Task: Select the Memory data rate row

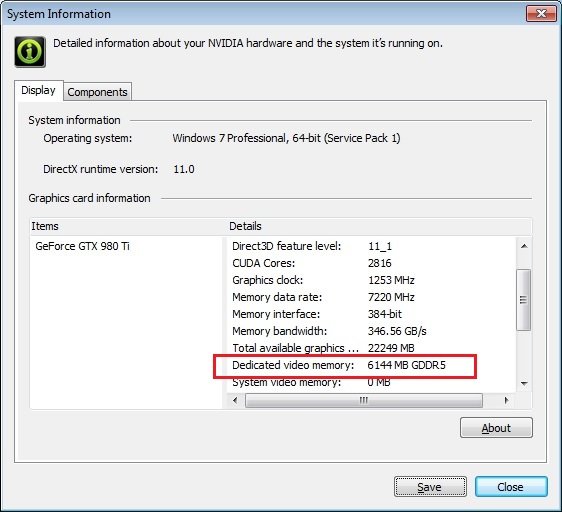Action: pyautogui.click(x=371, y=297)
